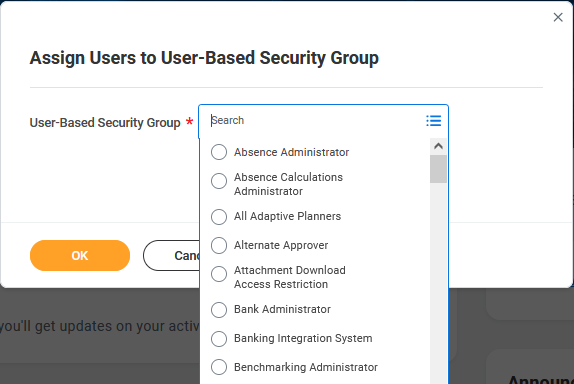Pick Benchmarking Administrator radio button
This screenshot has height=384, width=574.
(219, 367)
